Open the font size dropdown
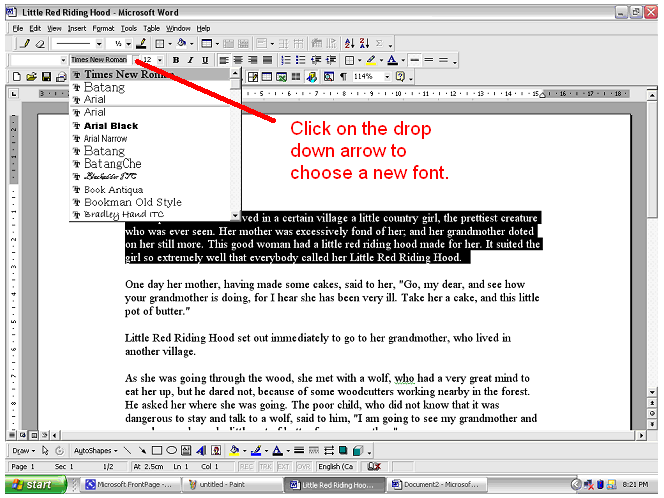 coord(160,60)
